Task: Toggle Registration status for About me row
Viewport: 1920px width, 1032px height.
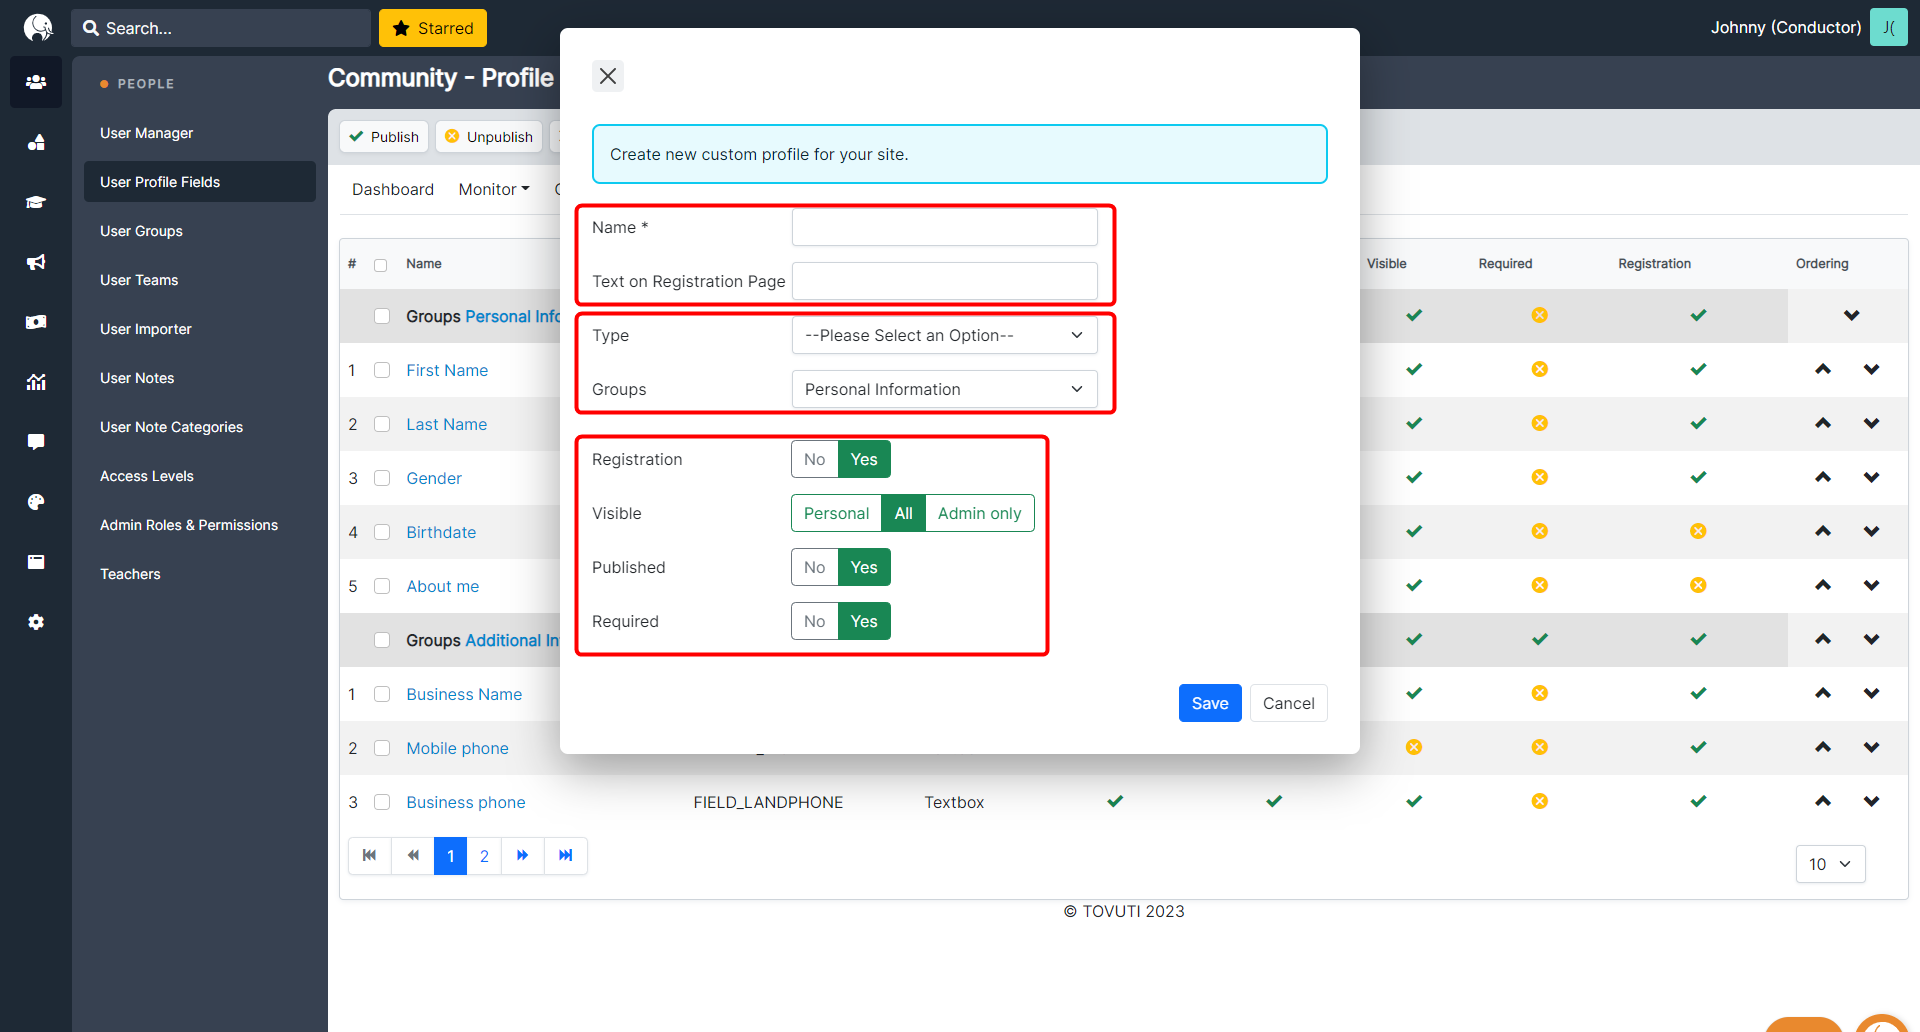Action: tap(1698, 586)
